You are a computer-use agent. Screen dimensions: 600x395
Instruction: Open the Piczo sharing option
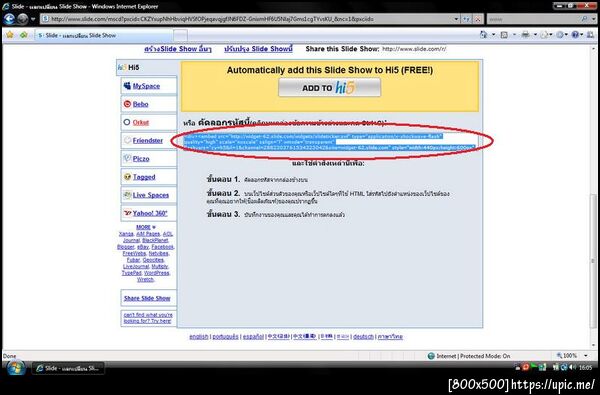141,159
